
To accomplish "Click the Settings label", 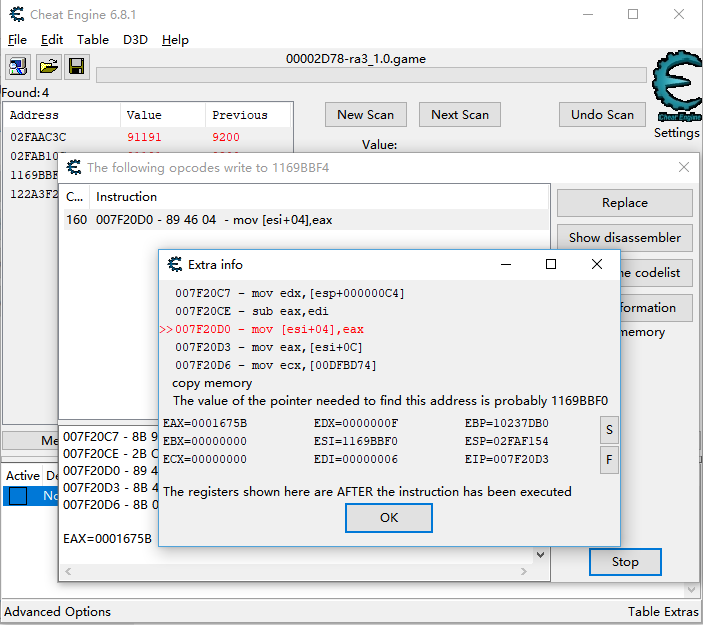I will (x=677, y=133).
